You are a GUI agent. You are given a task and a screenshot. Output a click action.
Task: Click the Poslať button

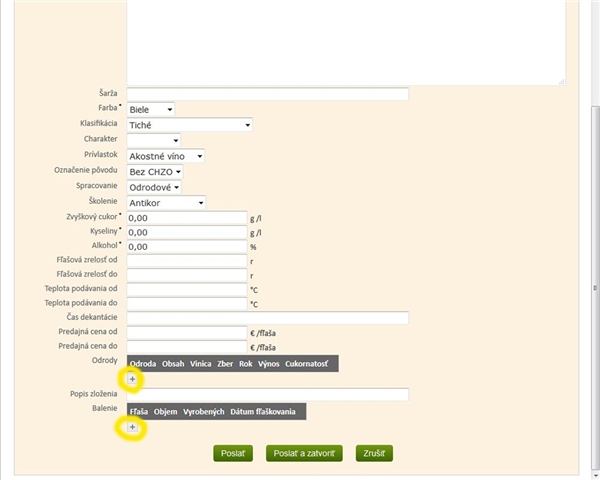(233, 453)
